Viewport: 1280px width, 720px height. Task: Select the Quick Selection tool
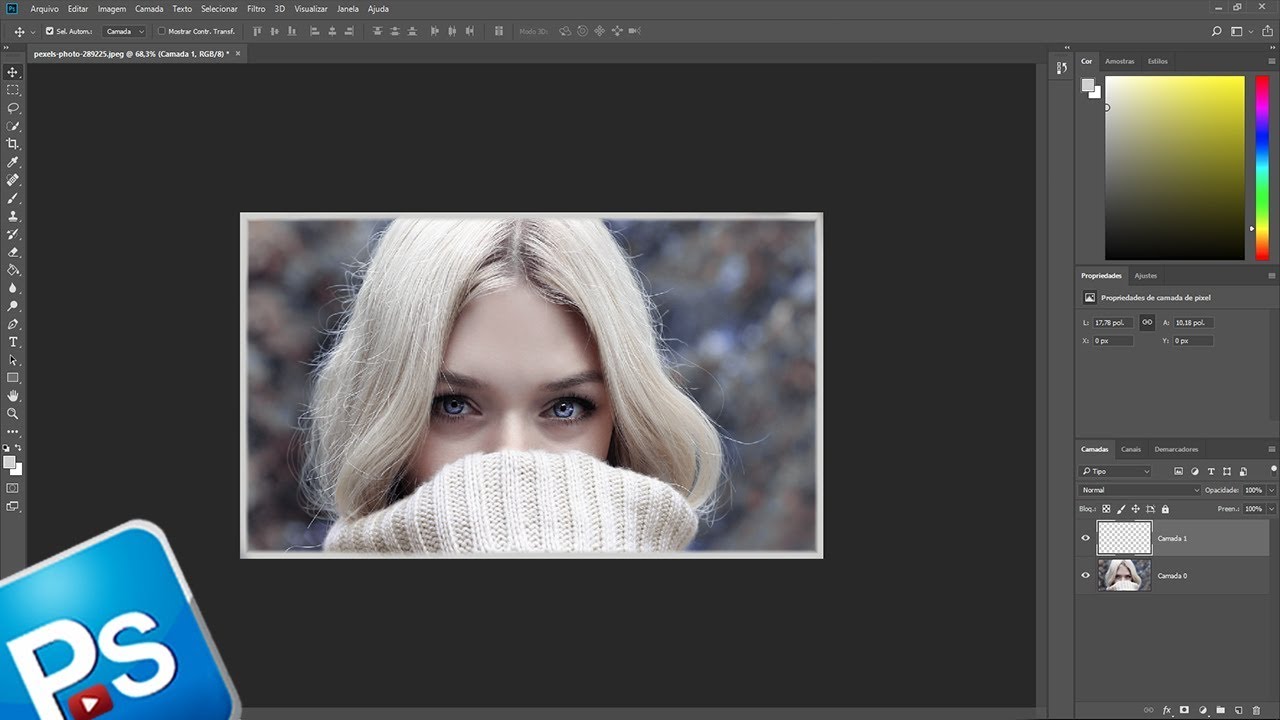pyautogui.click(x=13, y=126)
